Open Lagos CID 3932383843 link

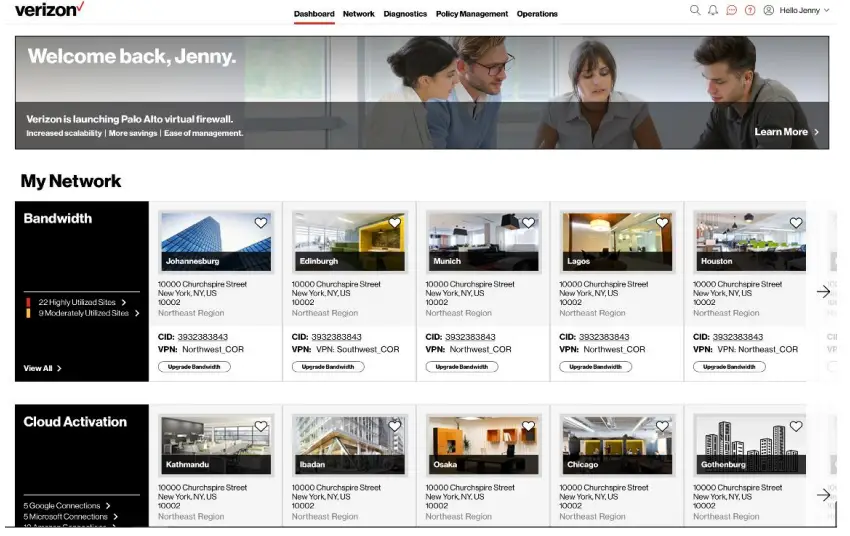(604, 337)
